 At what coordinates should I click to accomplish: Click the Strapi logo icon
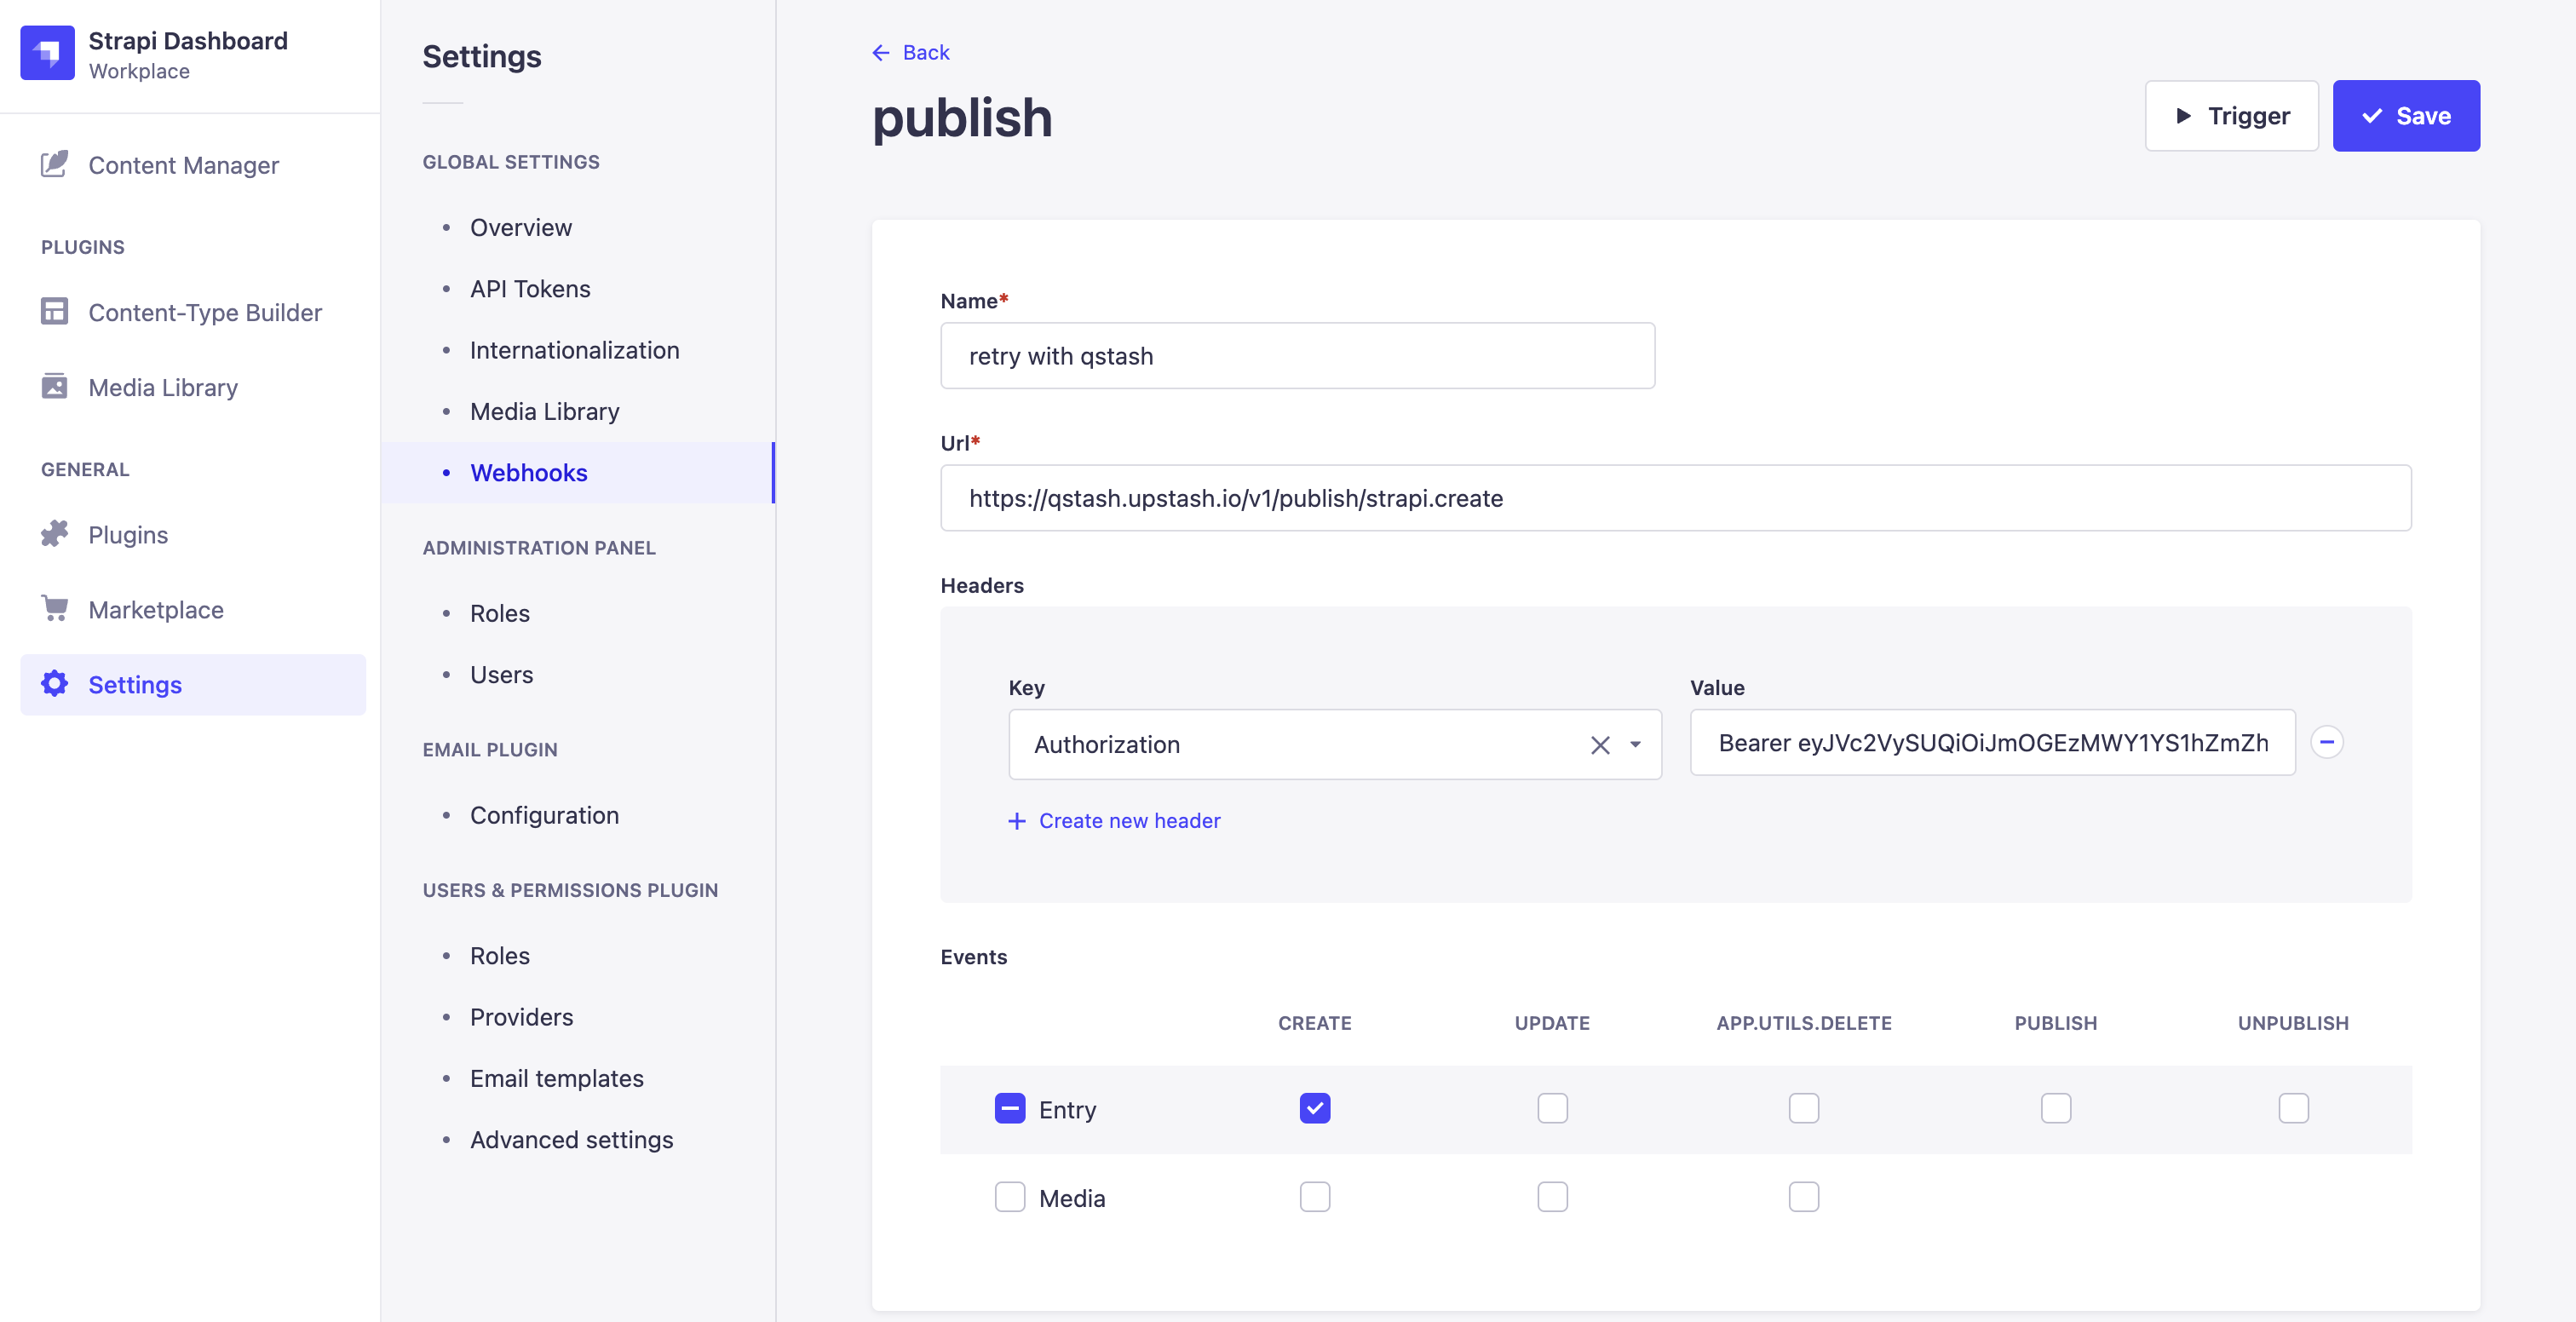(47, 53)
